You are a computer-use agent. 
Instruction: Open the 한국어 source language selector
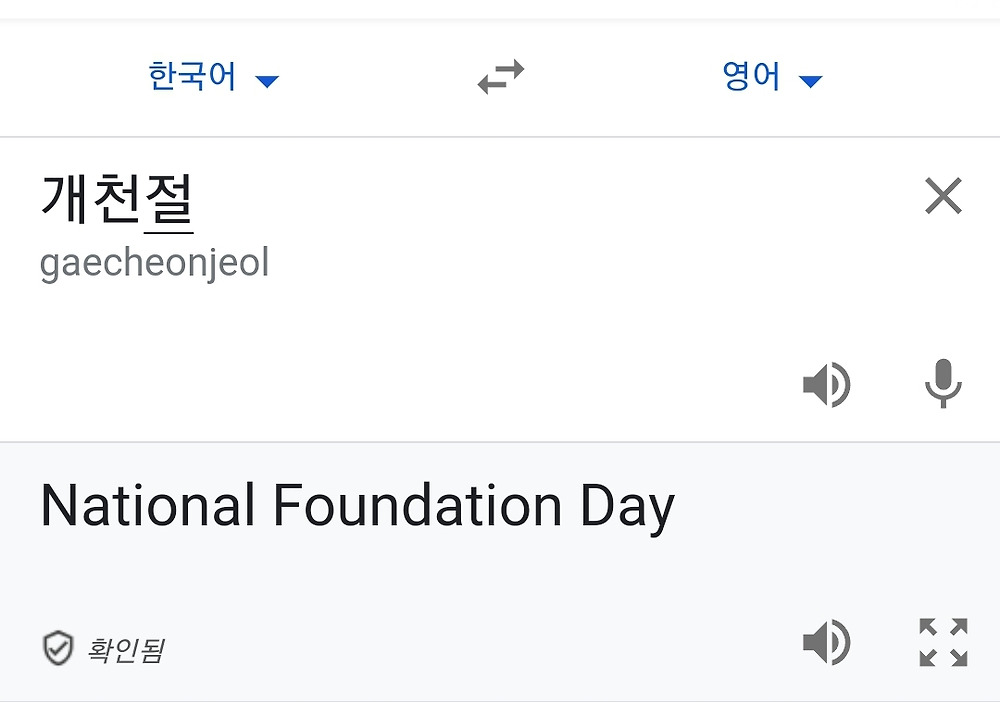192,77
